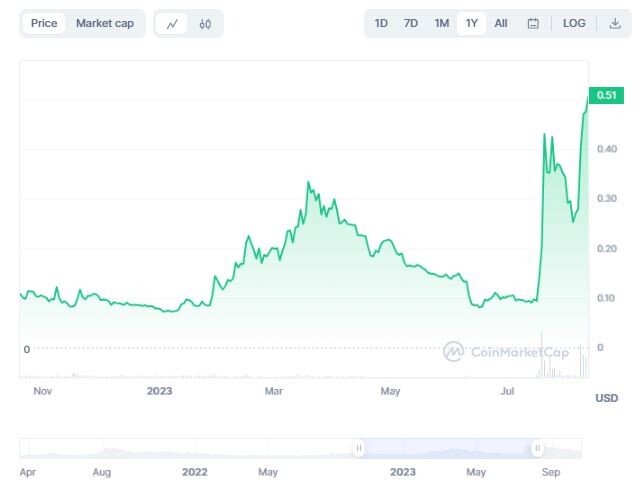Select the 1Y time range

coord(471,23)
